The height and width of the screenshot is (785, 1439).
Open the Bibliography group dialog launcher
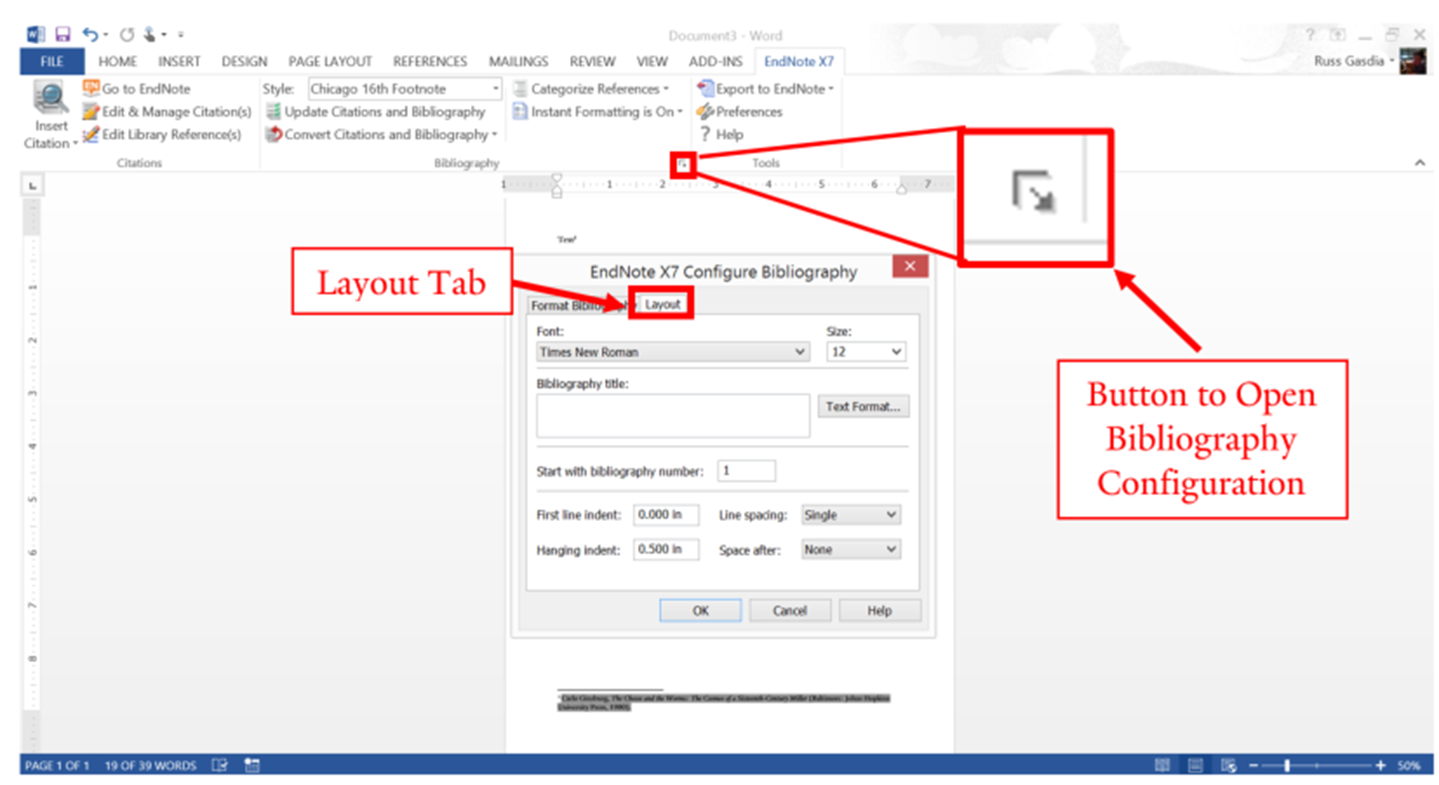point(683,163)
